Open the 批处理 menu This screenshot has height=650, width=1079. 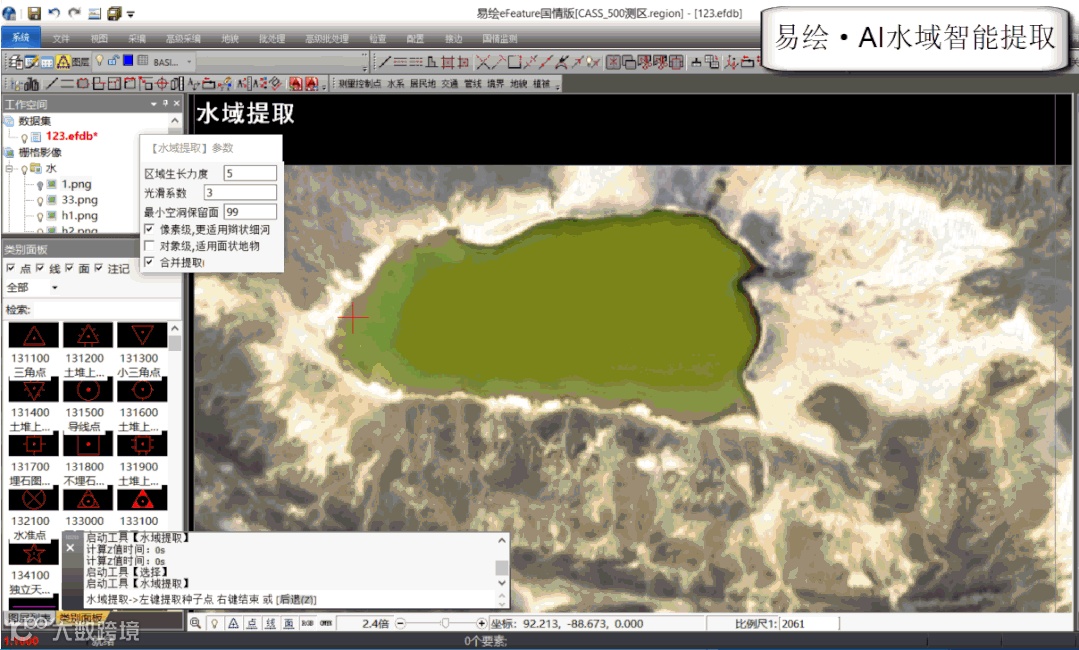[272, 39]
